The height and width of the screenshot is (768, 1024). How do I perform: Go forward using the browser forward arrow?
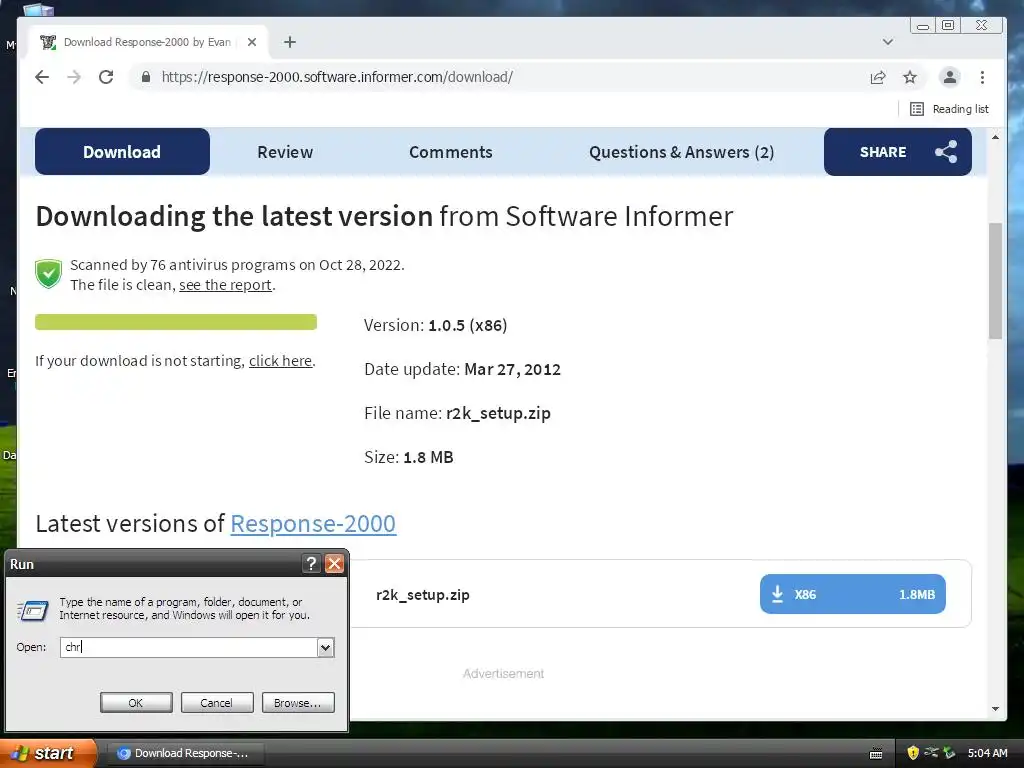74,77
